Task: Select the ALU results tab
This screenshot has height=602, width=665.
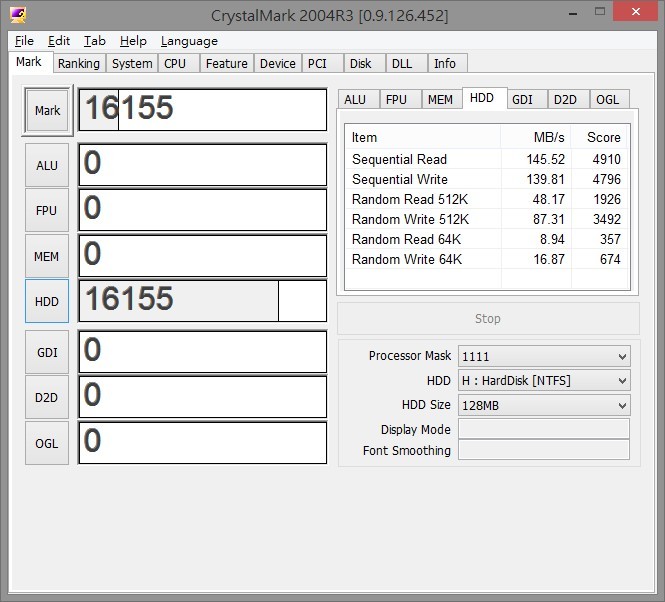Action: (x=355, y=99)
